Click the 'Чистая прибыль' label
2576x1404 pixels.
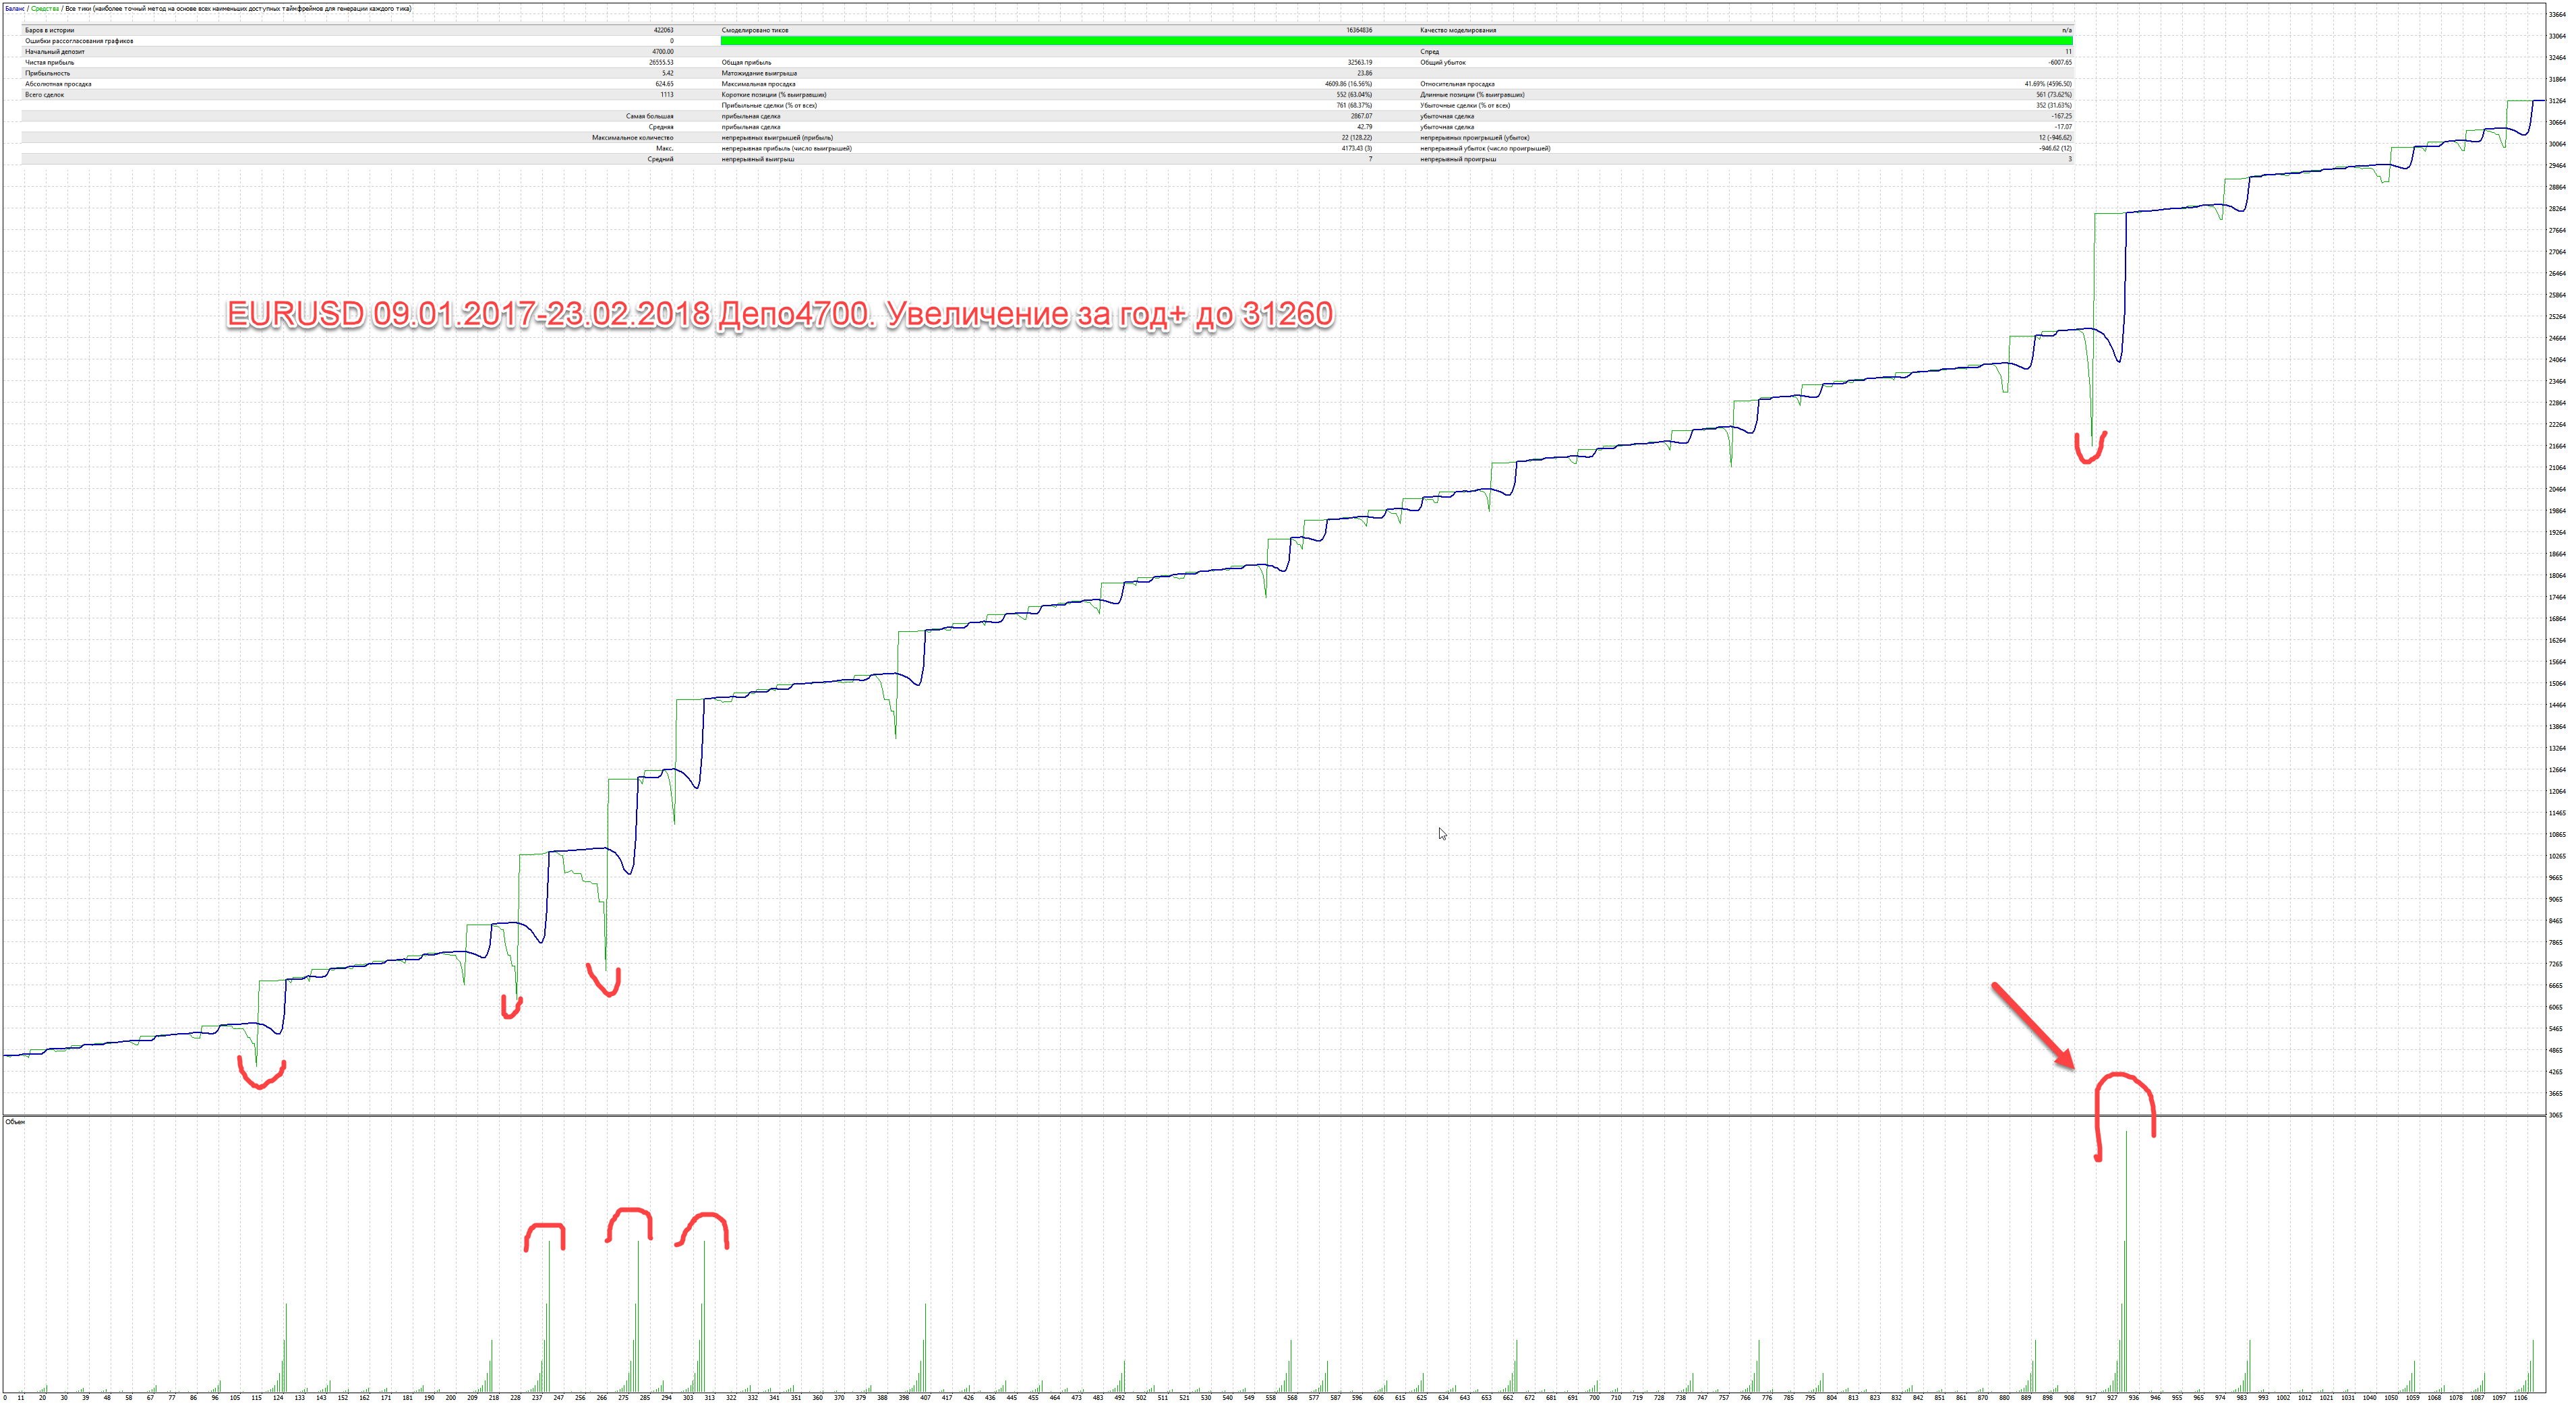[x=49, y=63]
